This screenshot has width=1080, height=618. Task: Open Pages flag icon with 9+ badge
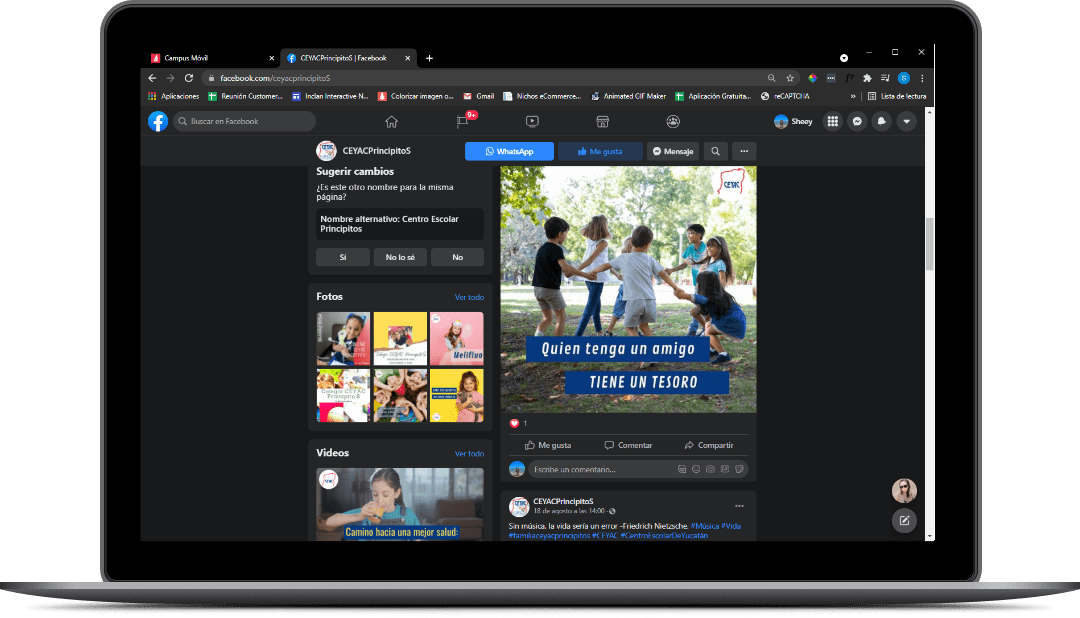463,122
